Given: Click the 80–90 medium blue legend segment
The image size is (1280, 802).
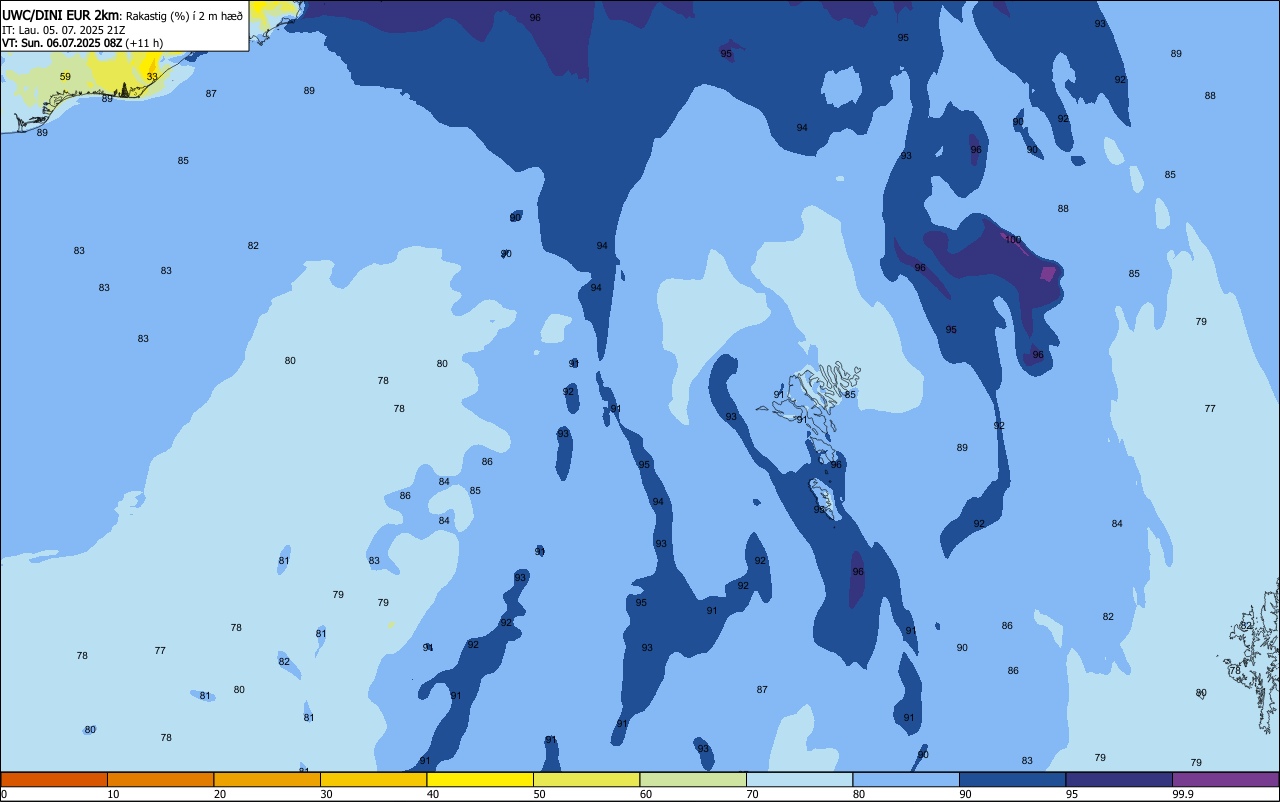Looking at the screenshot, I should click(x=906, y=779).
